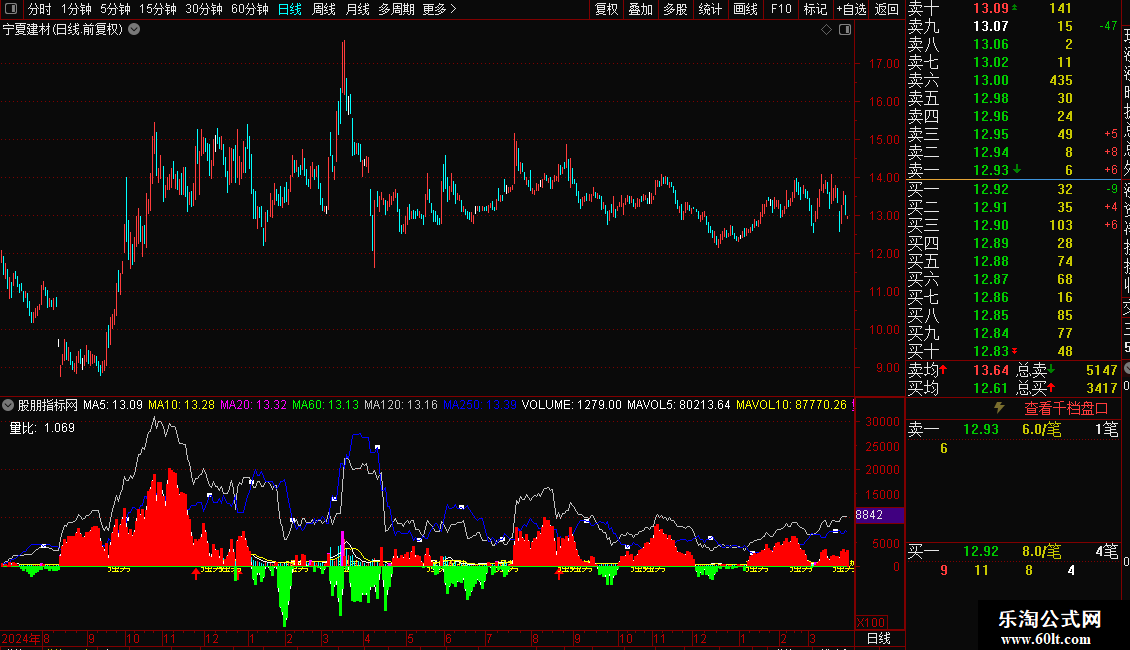Click the 买均 12.61 value

[x=991, y=388]
